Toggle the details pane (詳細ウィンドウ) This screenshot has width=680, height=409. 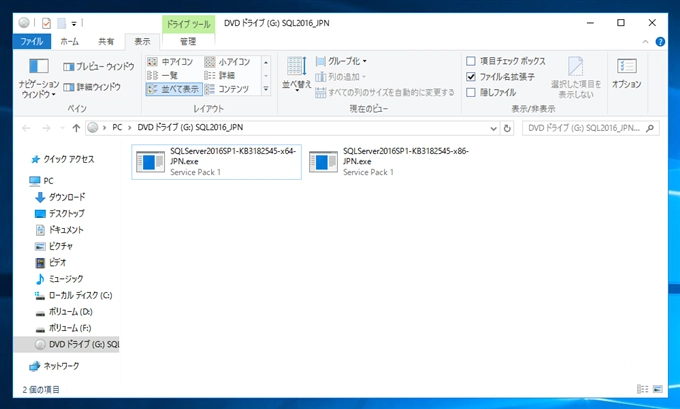point(92,87)
